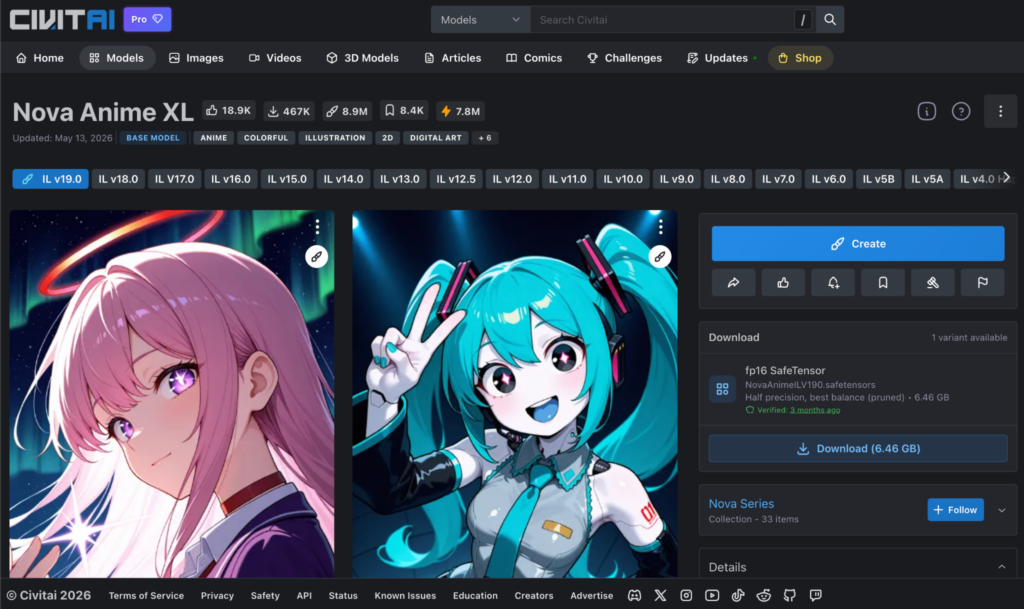Click the Civitai logo
Viewport: 1024px width, 609px height.
(62, 20)
